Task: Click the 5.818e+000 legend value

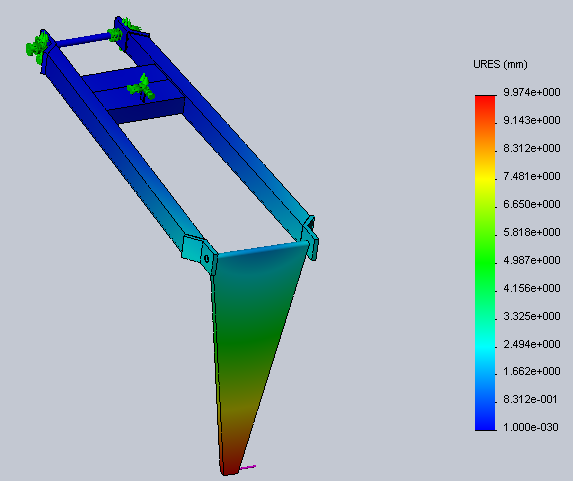Action: (532, 232)
